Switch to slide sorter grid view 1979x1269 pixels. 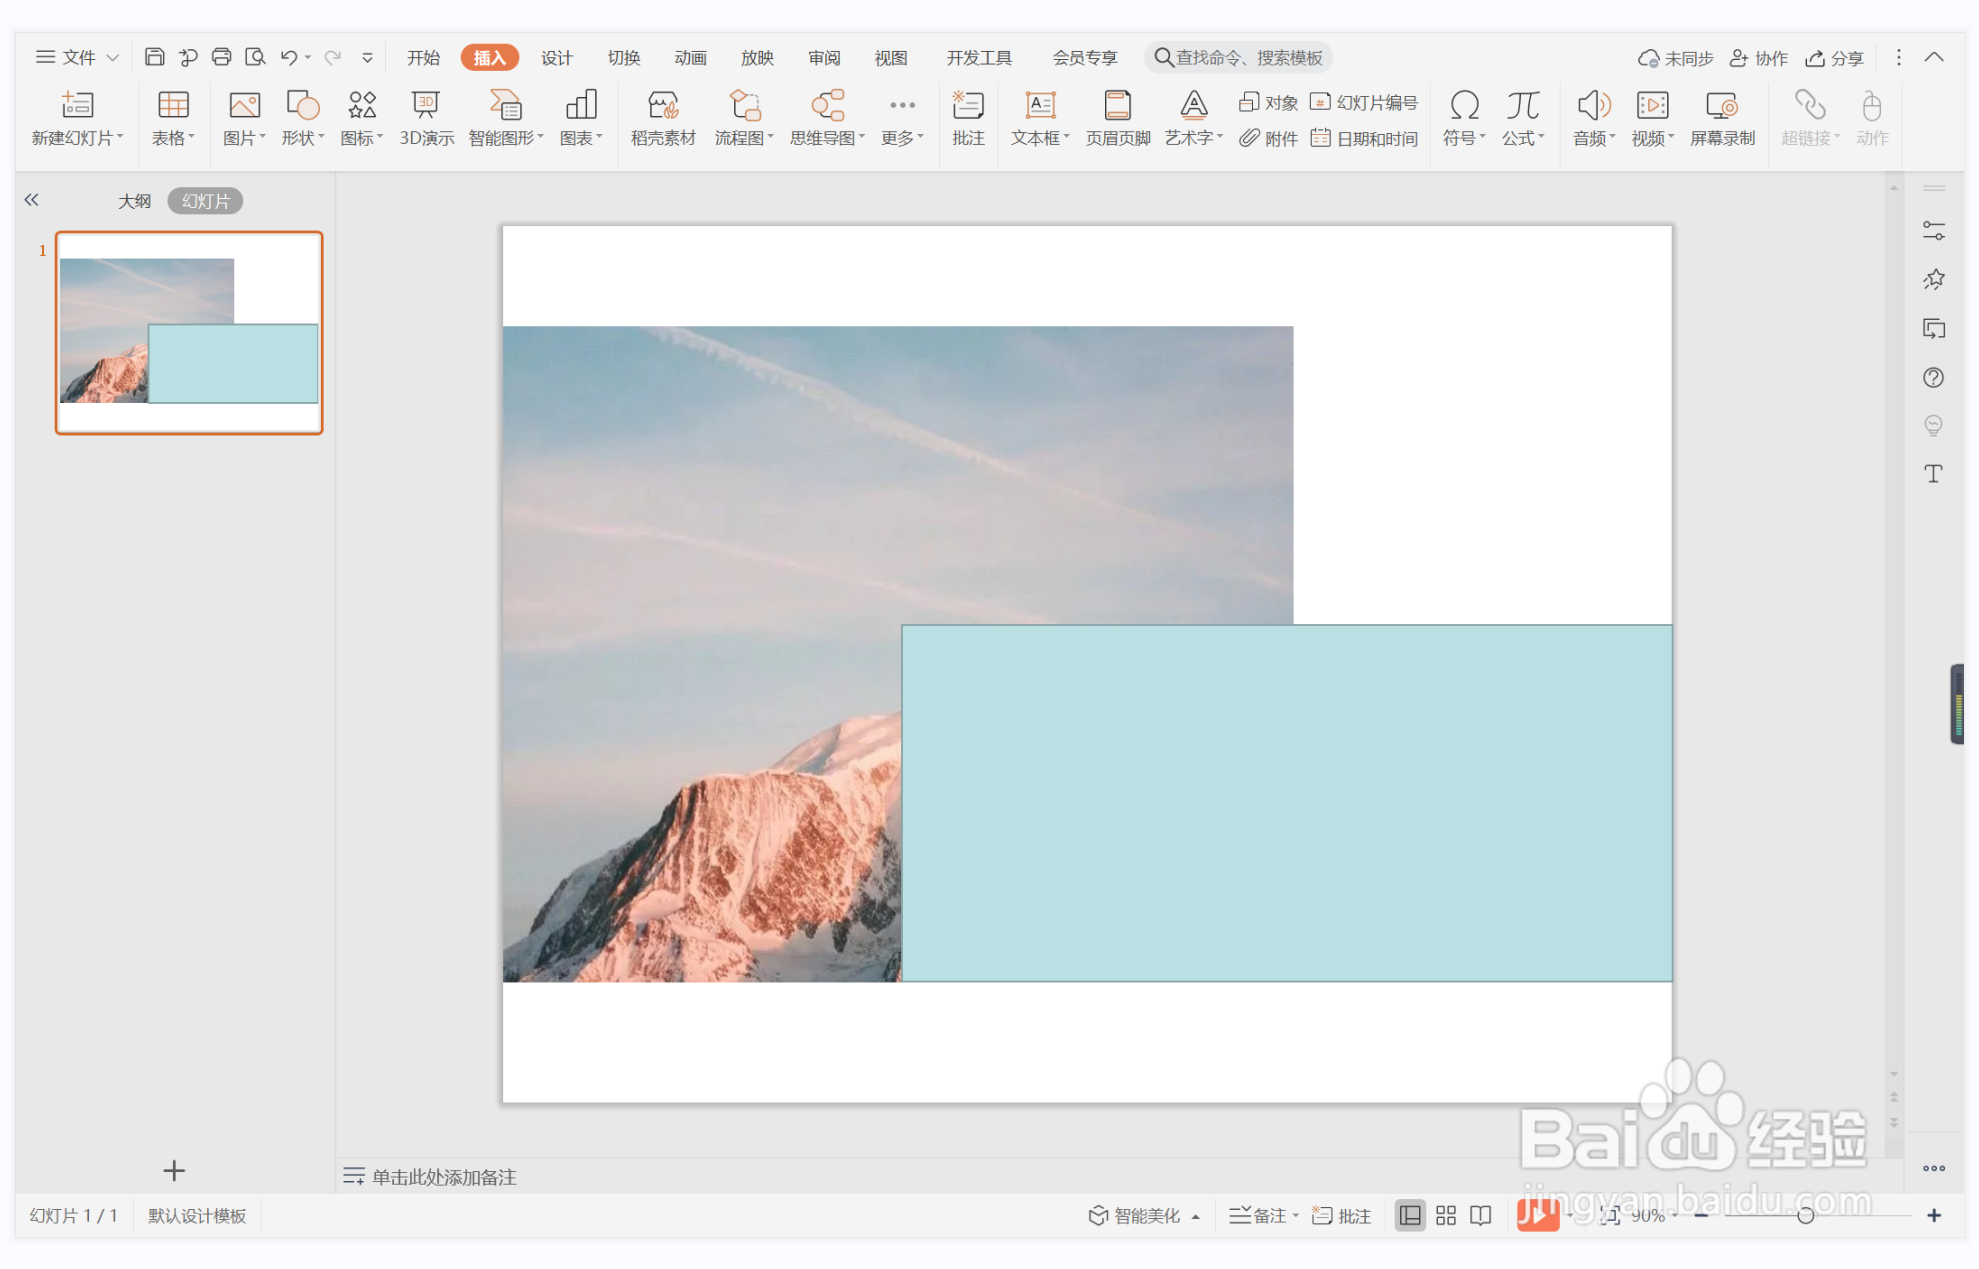1445,1215
